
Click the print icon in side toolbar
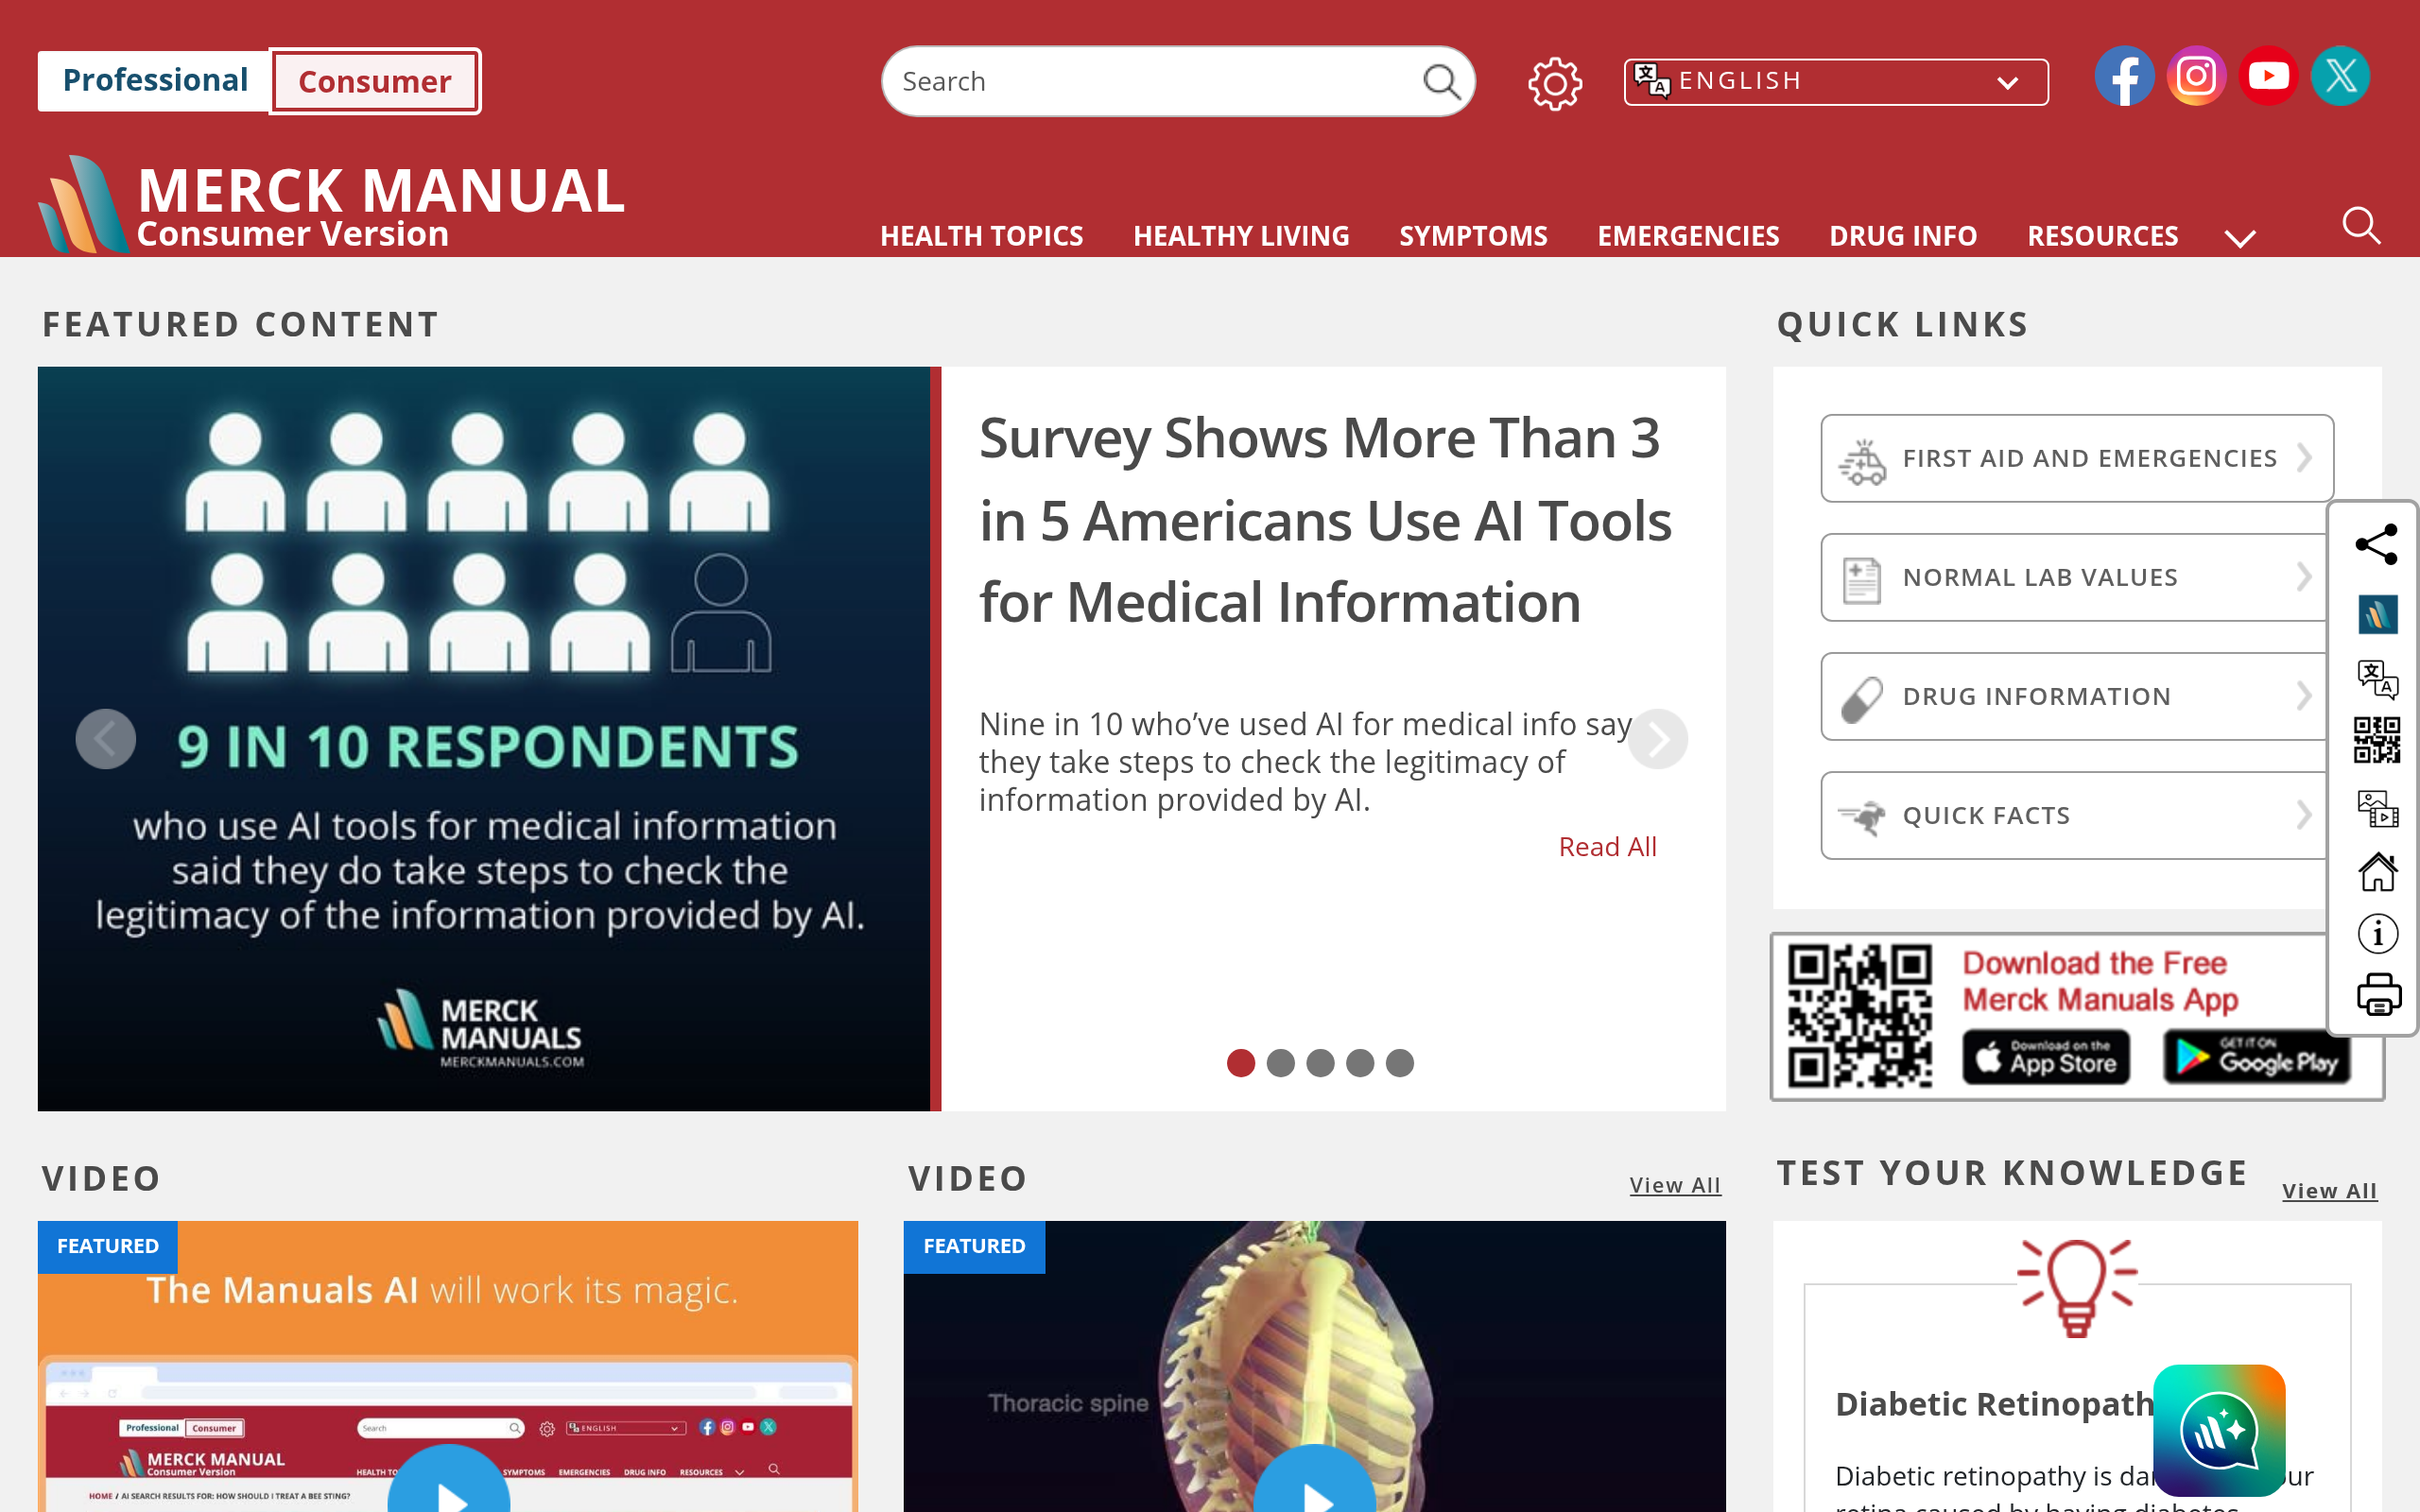coord(2378,994)
